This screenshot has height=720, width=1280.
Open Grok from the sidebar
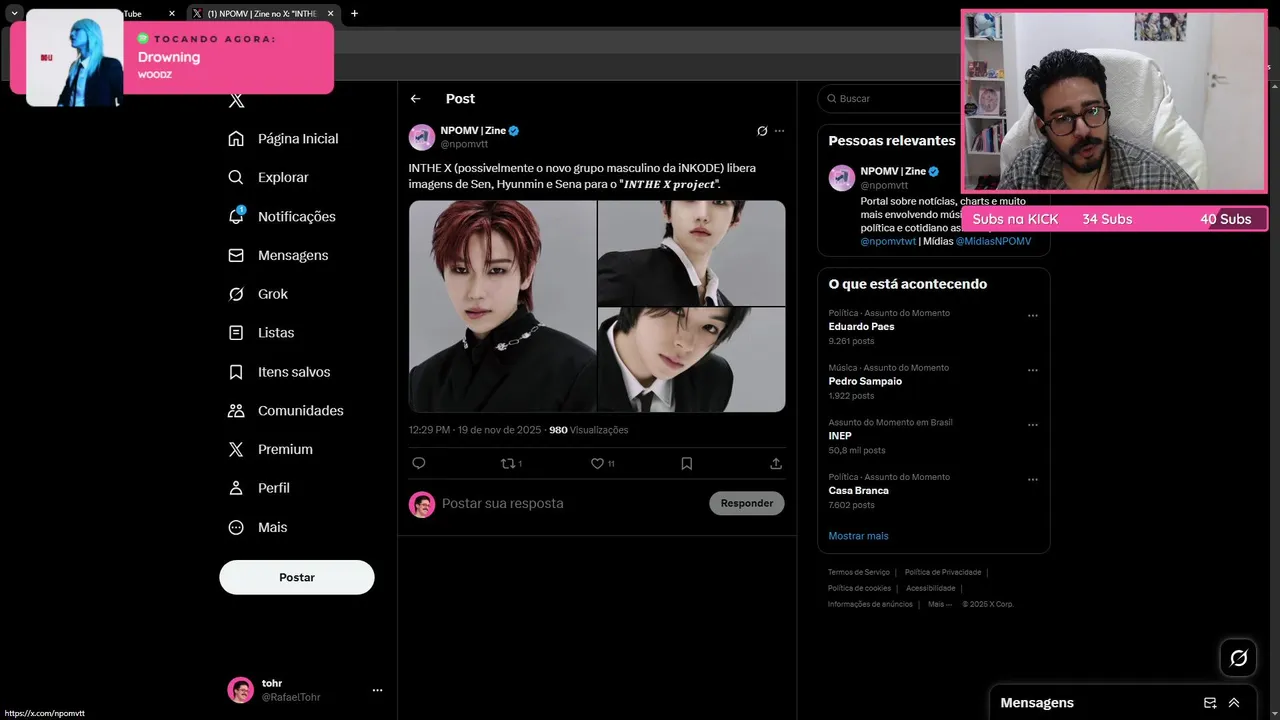pyautogui.click(x=259, y=294)
